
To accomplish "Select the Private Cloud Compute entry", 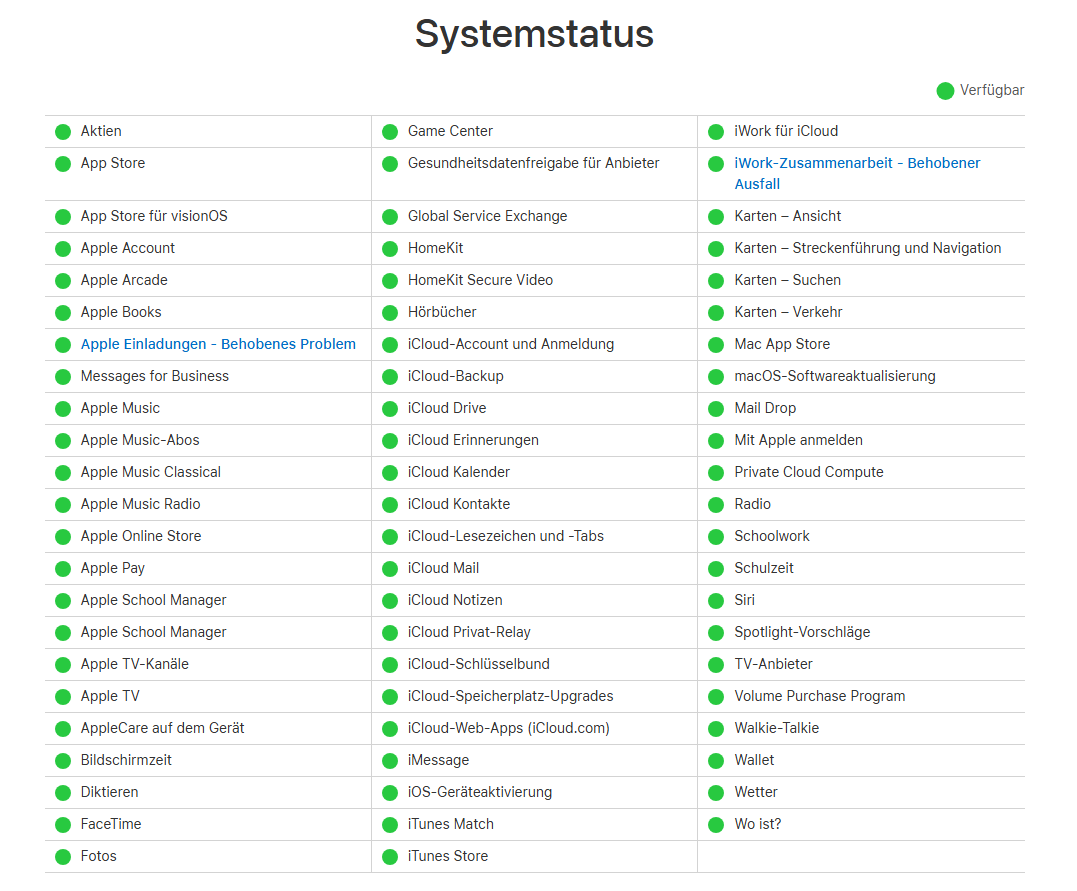I will [808, 472].
